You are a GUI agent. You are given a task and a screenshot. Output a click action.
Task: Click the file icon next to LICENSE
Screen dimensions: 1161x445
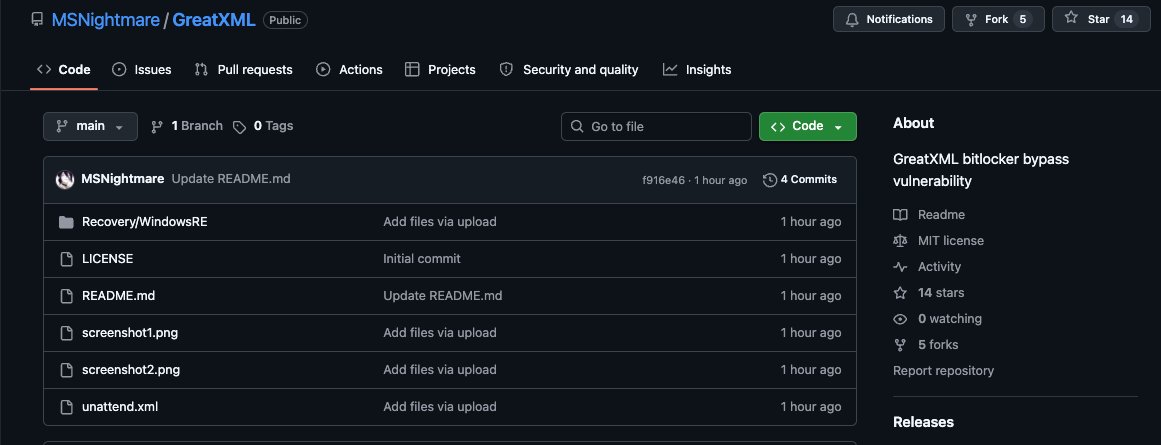coord(67,259)
